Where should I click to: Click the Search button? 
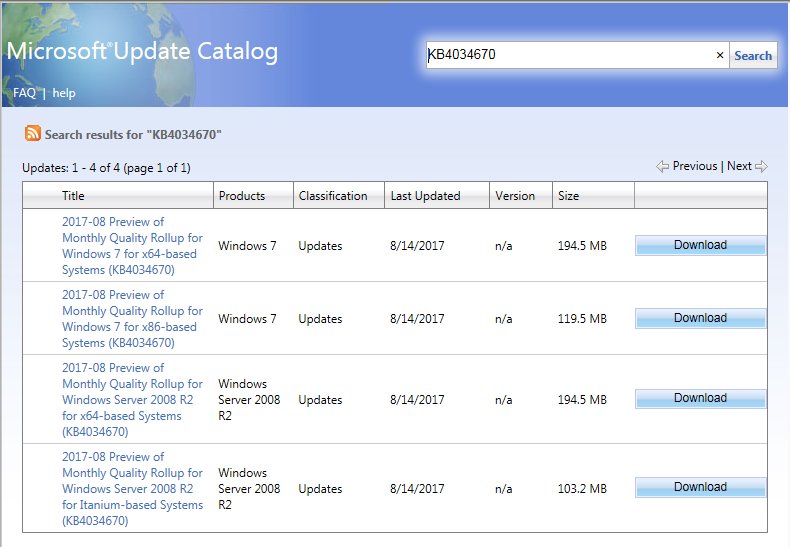click(753, 55)
